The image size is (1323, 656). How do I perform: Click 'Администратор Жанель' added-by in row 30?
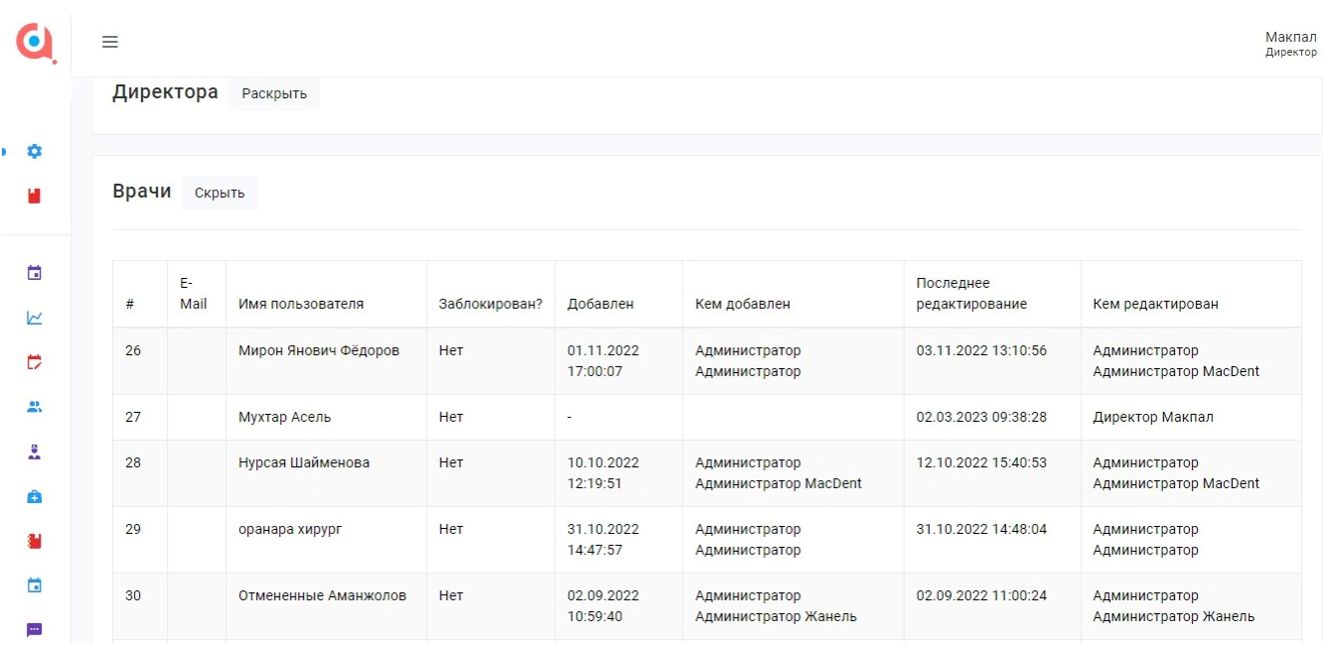click(x=776, y=617)
